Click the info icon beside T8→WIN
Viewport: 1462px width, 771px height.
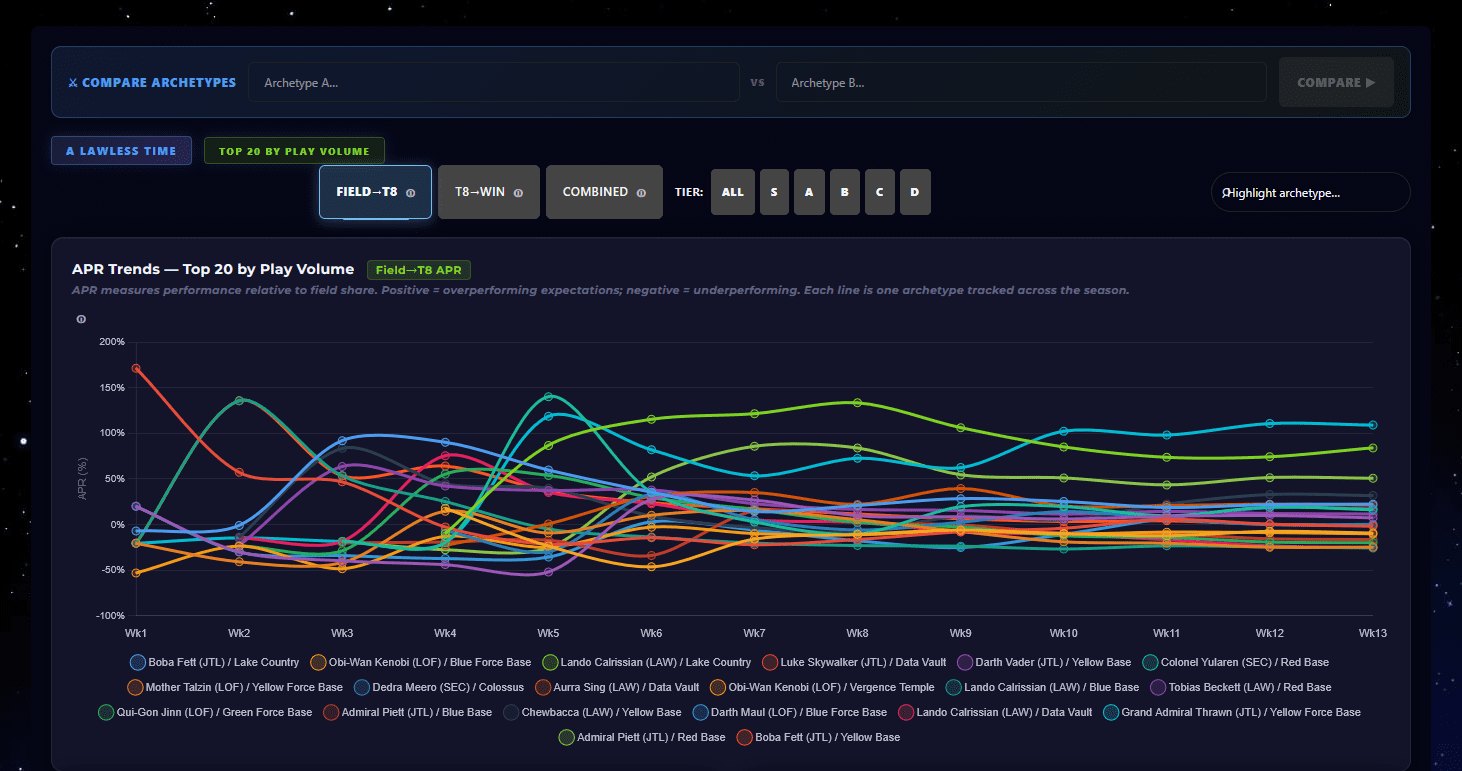518,193
